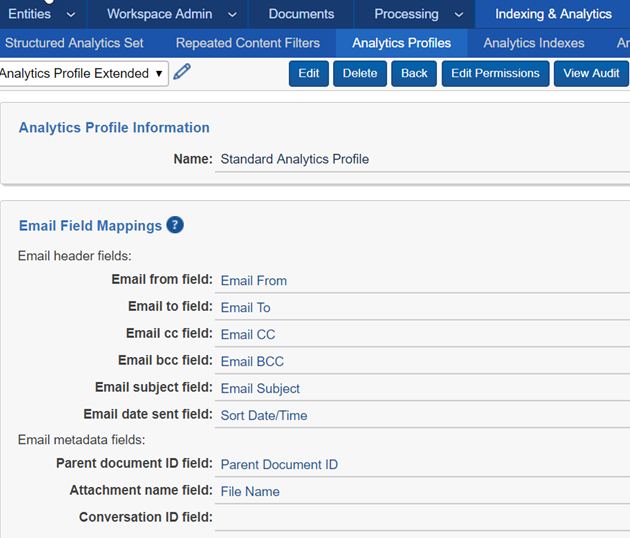This screenshot has height=538, width=630.
Task: Click Standard Analytics Profile name value
Action: pos(295,159)
